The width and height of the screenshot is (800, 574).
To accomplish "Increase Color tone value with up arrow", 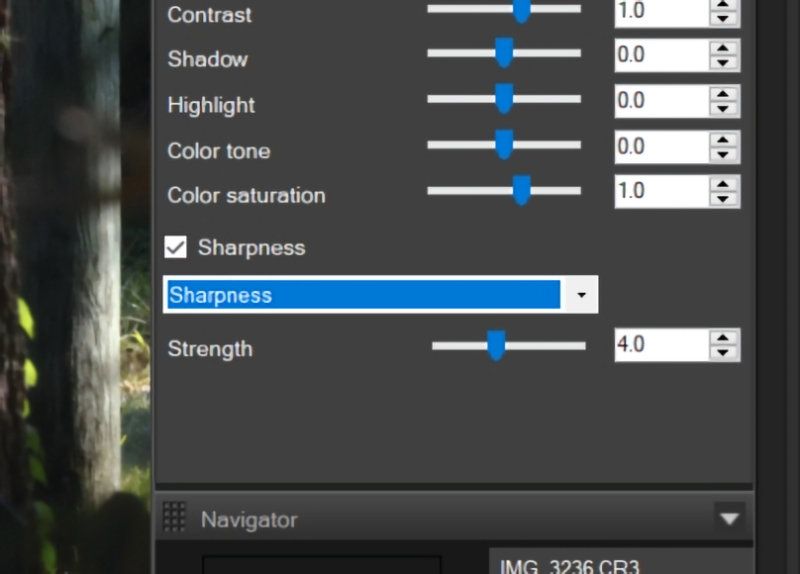I will pyautogui.click(x=722, y=138).
